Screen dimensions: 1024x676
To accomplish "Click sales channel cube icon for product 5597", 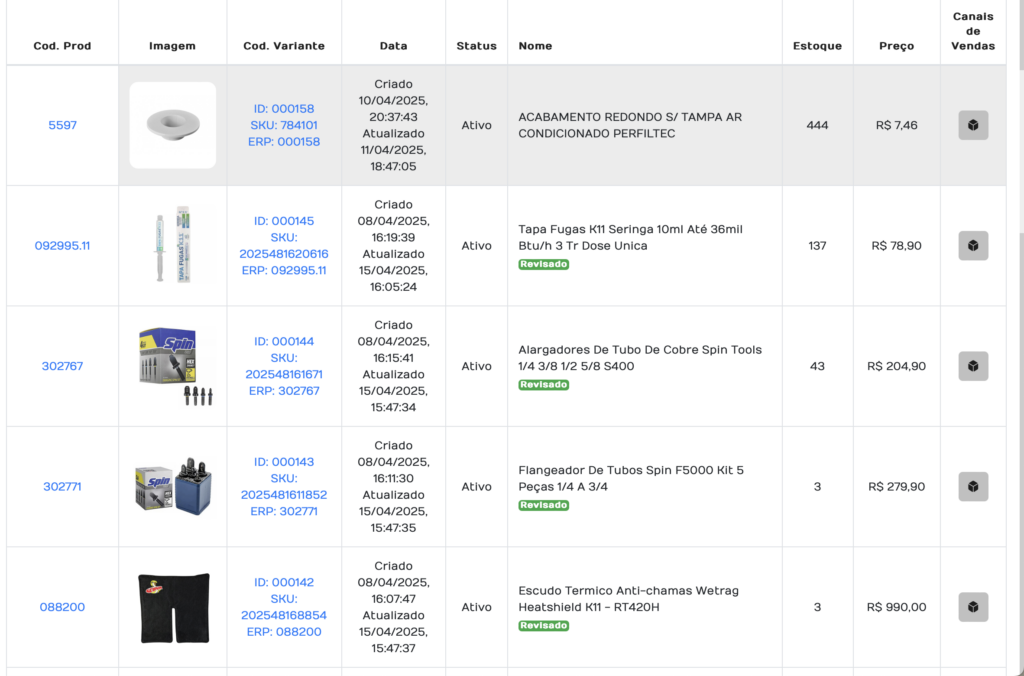I will (x=973, y=125).
